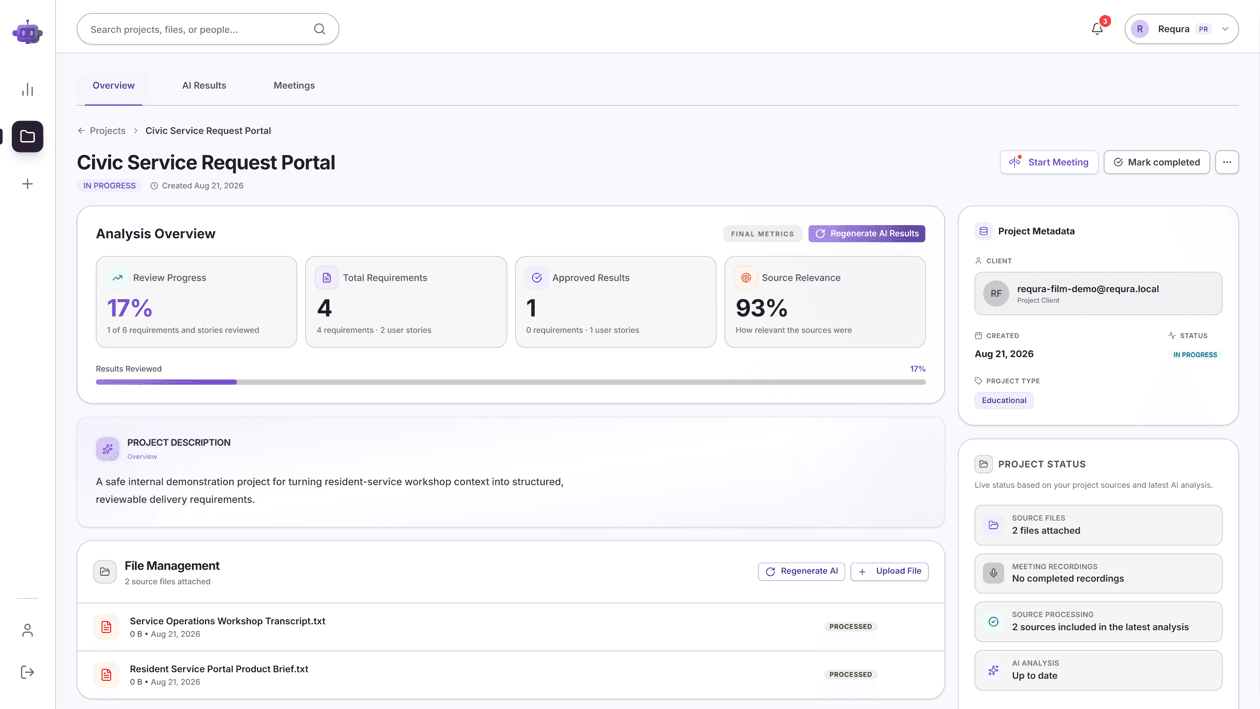Click the logout icon in sidebar
Viewport: 1260px width, 709px height.
coord(27,672)
